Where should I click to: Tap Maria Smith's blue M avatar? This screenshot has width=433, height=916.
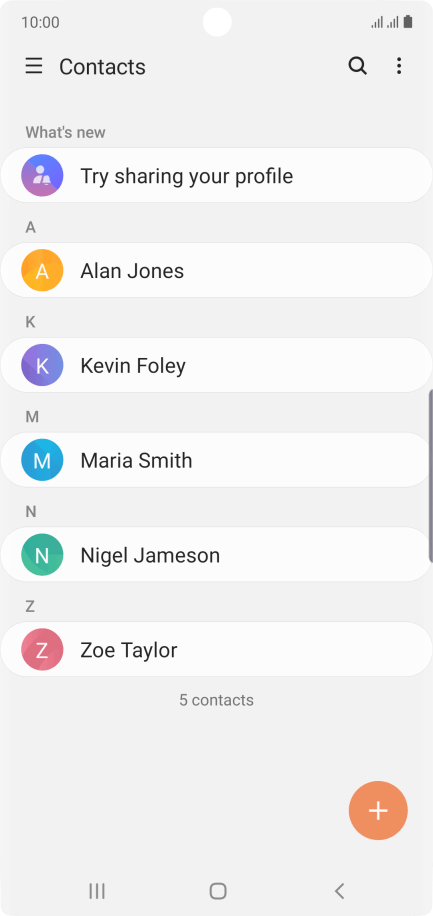click(42, 460)
